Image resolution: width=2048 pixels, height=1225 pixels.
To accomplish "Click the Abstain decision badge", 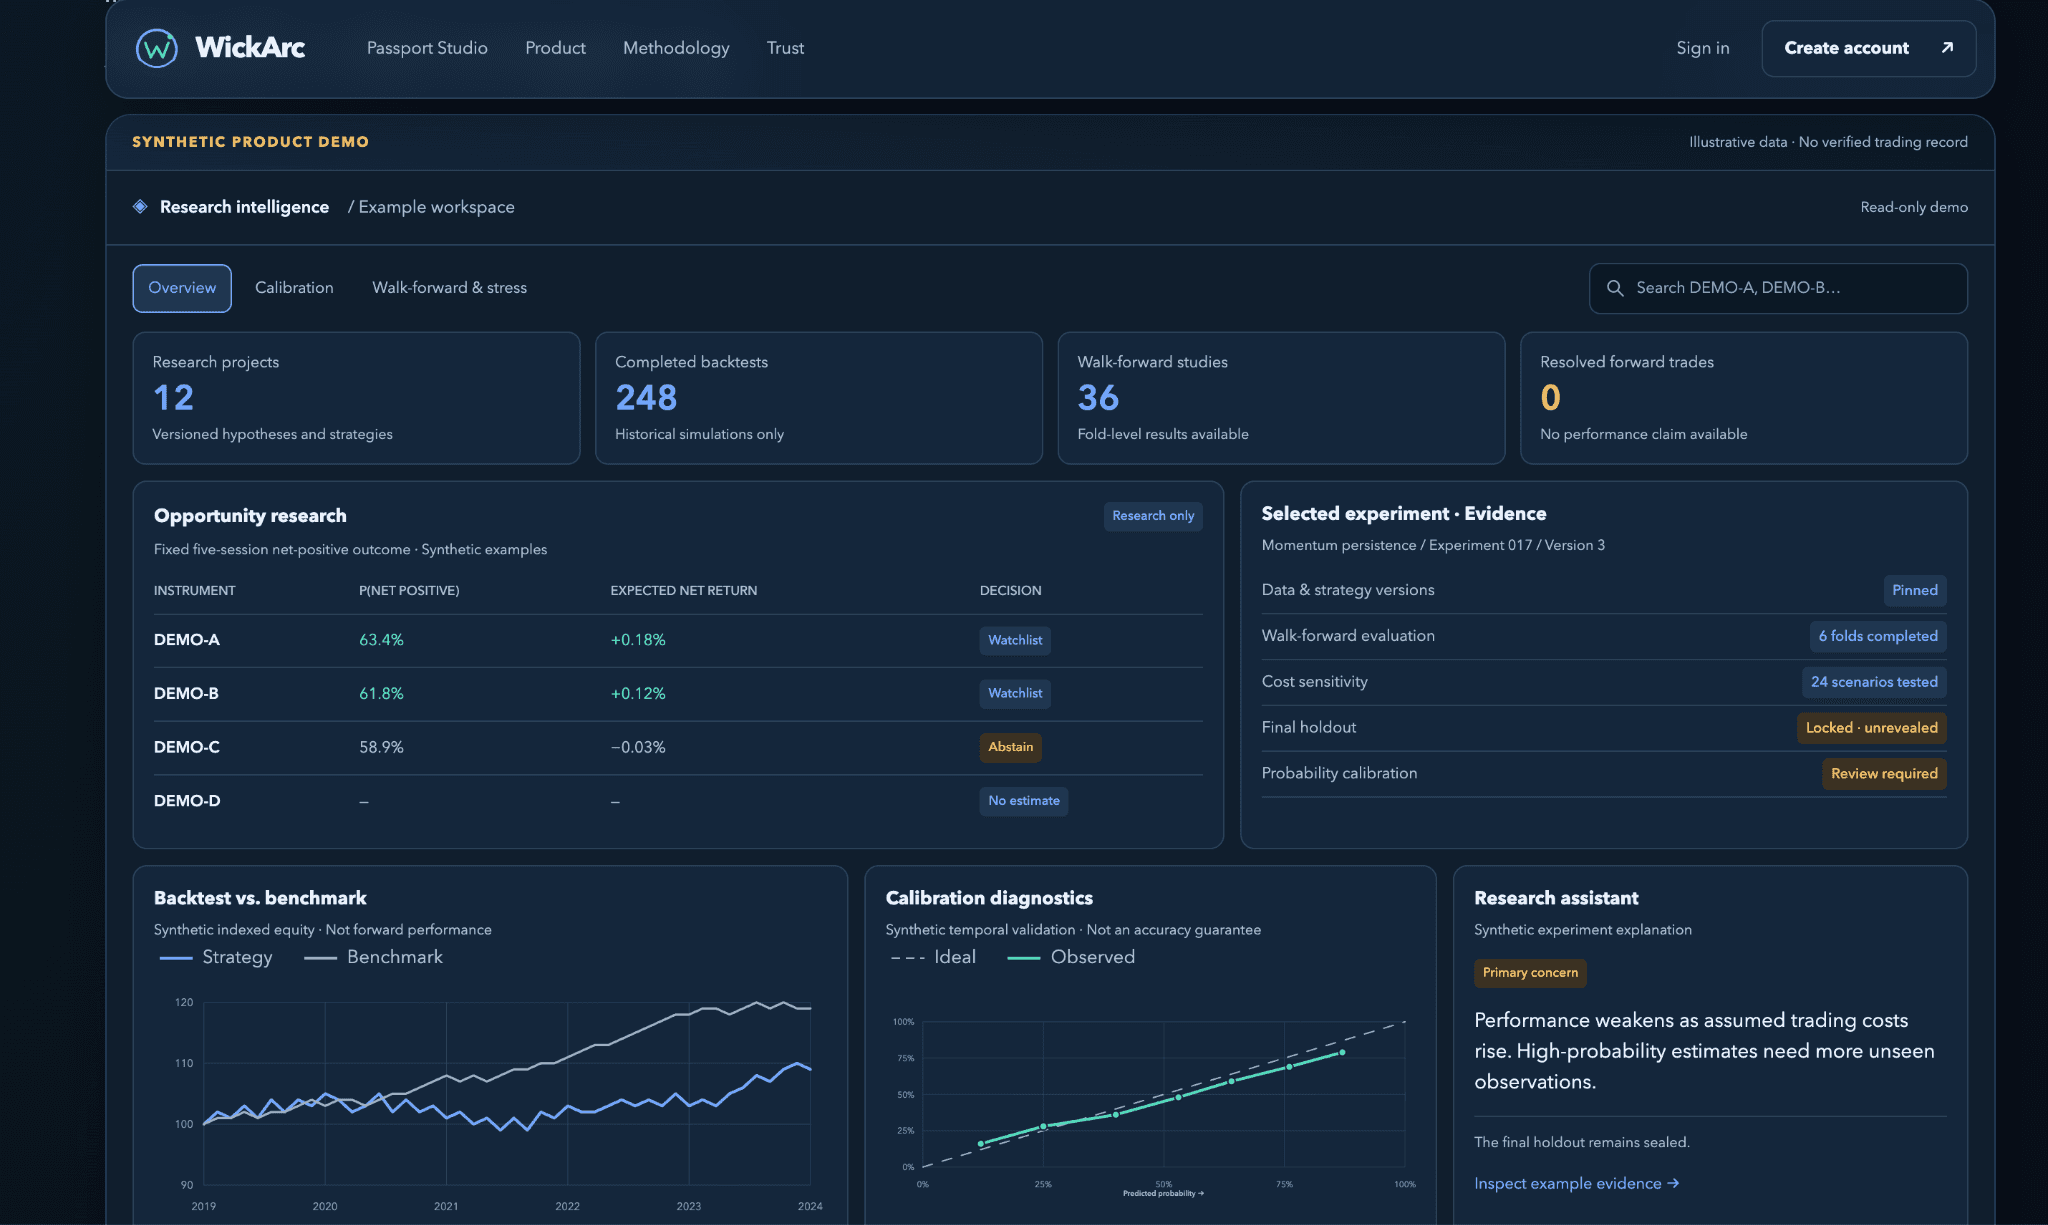I will tap(1010, 747).
